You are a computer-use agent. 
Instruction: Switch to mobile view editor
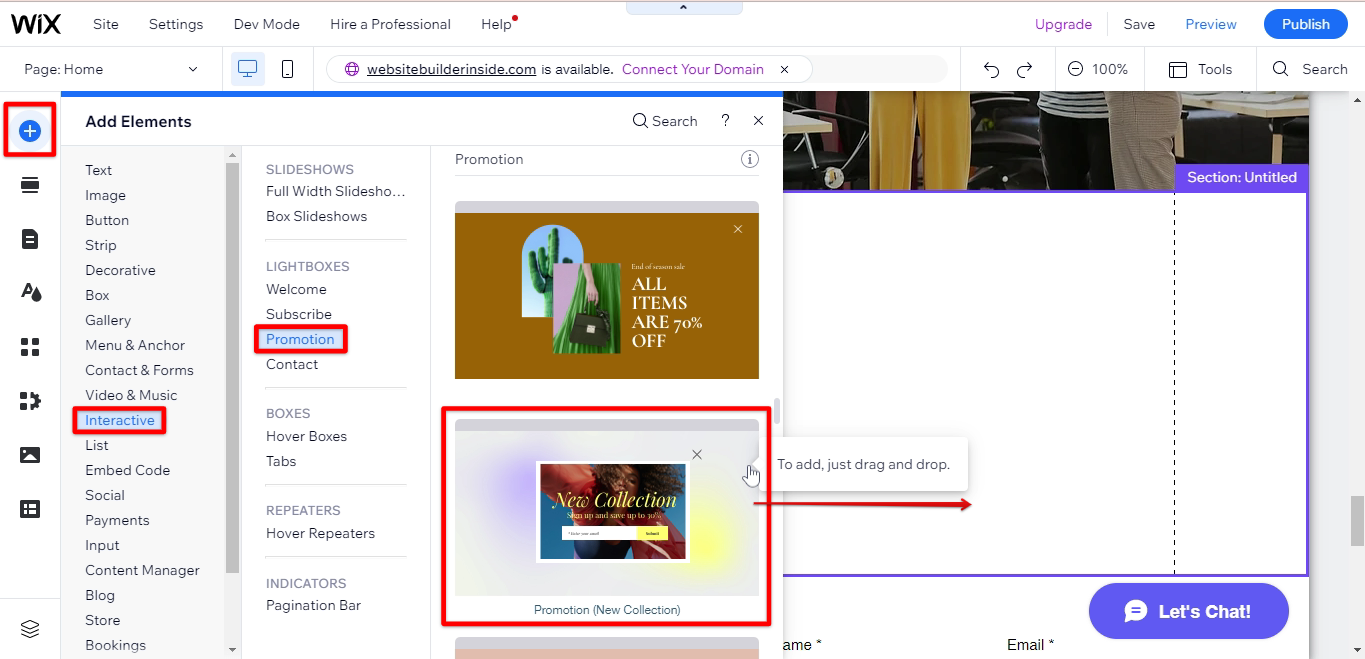point(288,69)
